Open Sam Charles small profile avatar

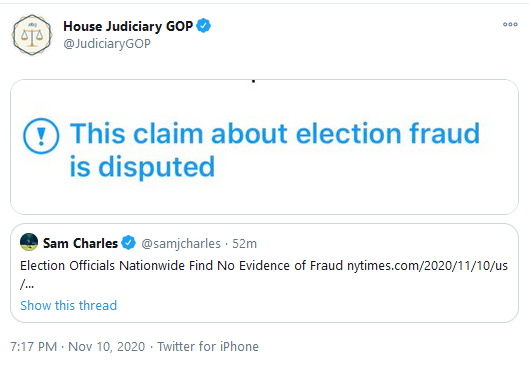29,242
